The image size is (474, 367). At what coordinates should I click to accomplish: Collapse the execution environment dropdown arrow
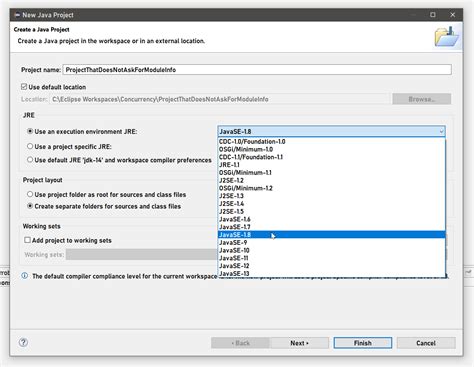pos(441,131)
